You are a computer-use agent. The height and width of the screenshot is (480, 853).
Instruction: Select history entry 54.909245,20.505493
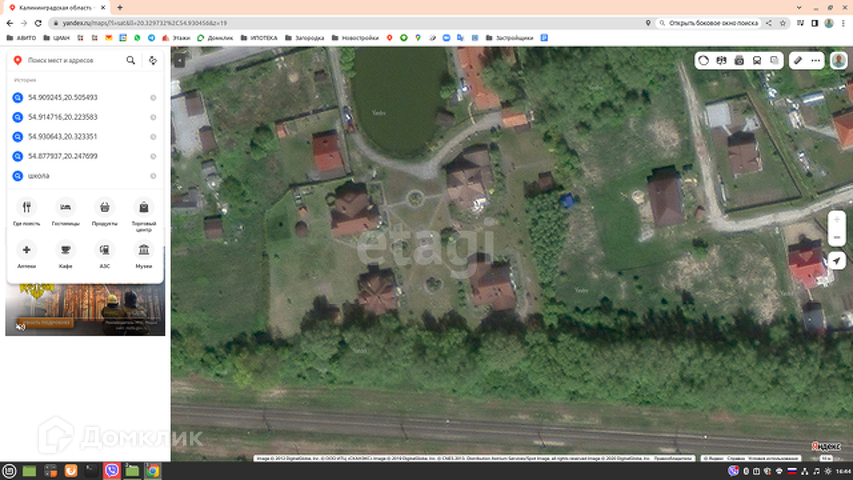tap(84, 97)
